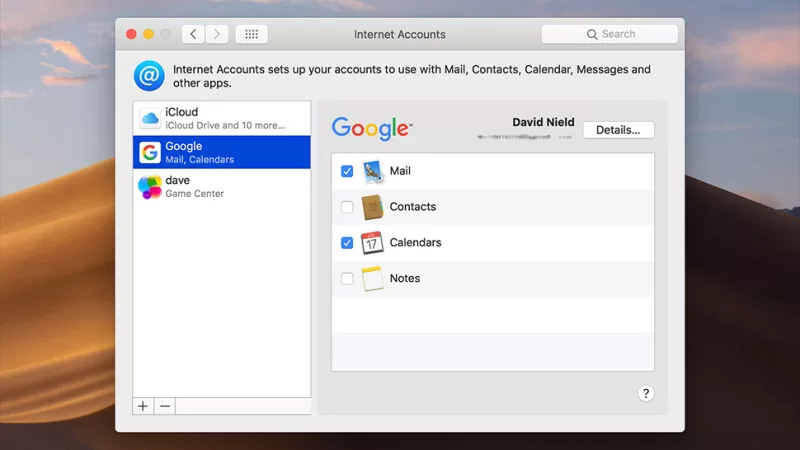The height and width of the screenshot is (450, 800).
Task: Click the Internet Accounts @ icon
Action: pos(149,76)
